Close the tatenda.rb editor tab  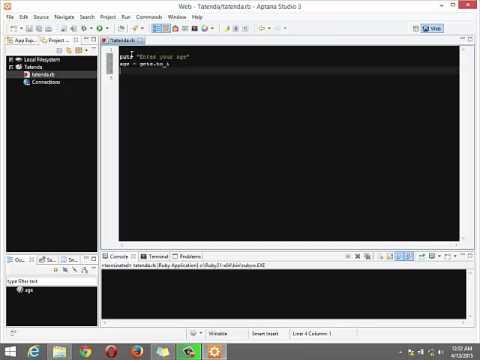coord(141,40)
